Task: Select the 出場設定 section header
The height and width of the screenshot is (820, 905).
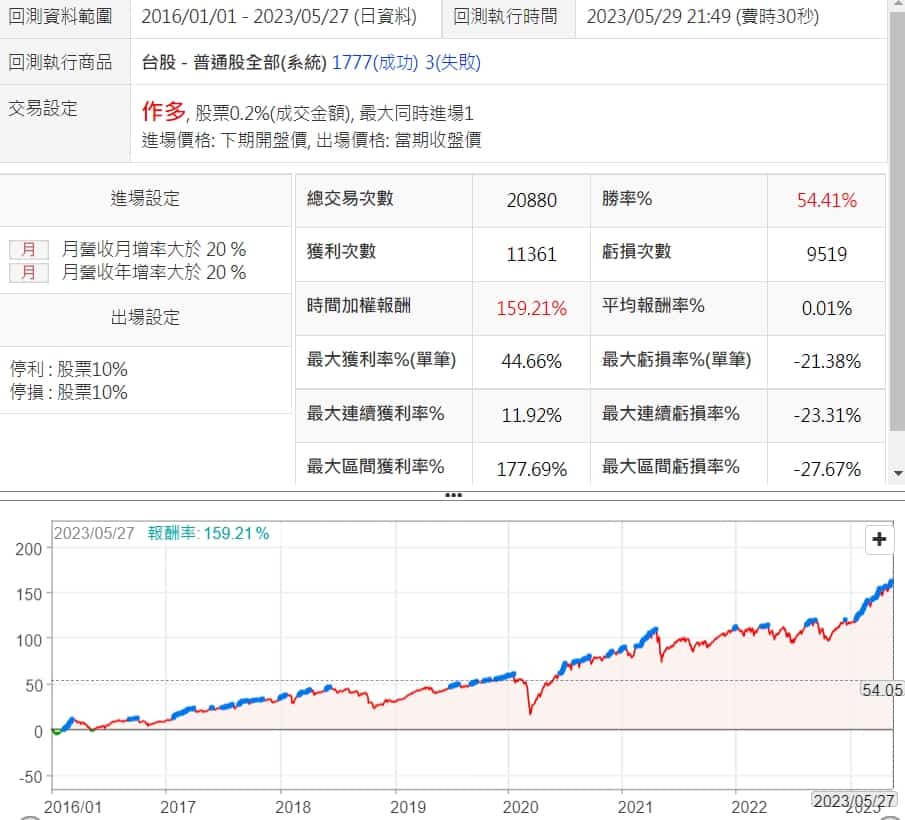Action: click(145, 318)
